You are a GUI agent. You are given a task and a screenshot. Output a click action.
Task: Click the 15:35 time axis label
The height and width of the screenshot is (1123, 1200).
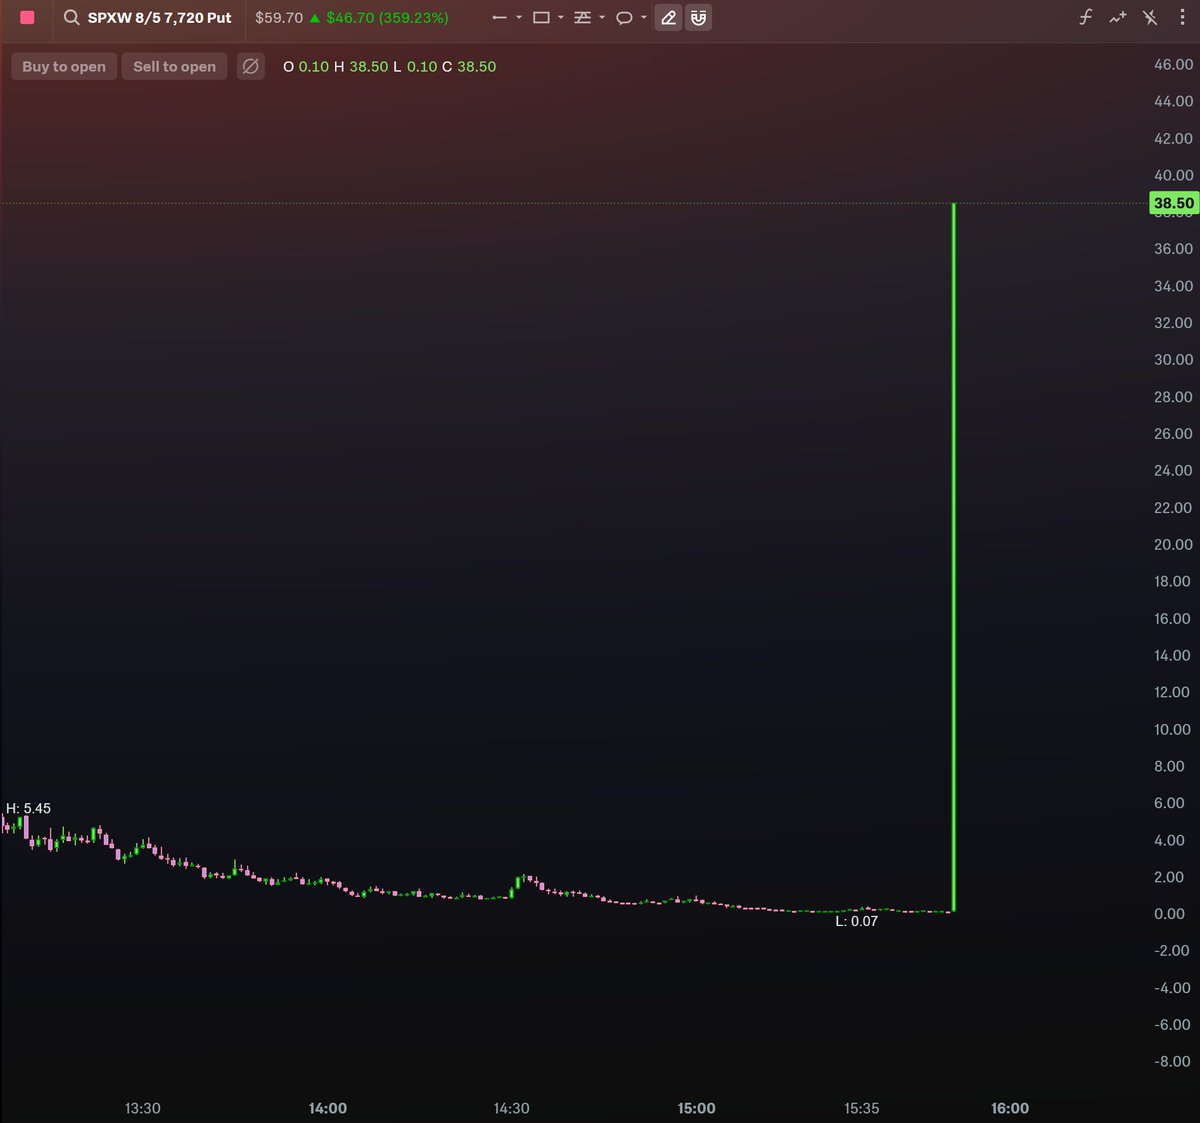pos(862,1108)
